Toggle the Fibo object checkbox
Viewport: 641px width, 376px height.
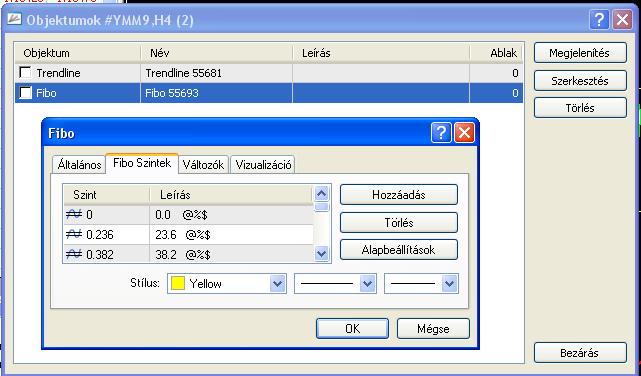pos(25,93)
